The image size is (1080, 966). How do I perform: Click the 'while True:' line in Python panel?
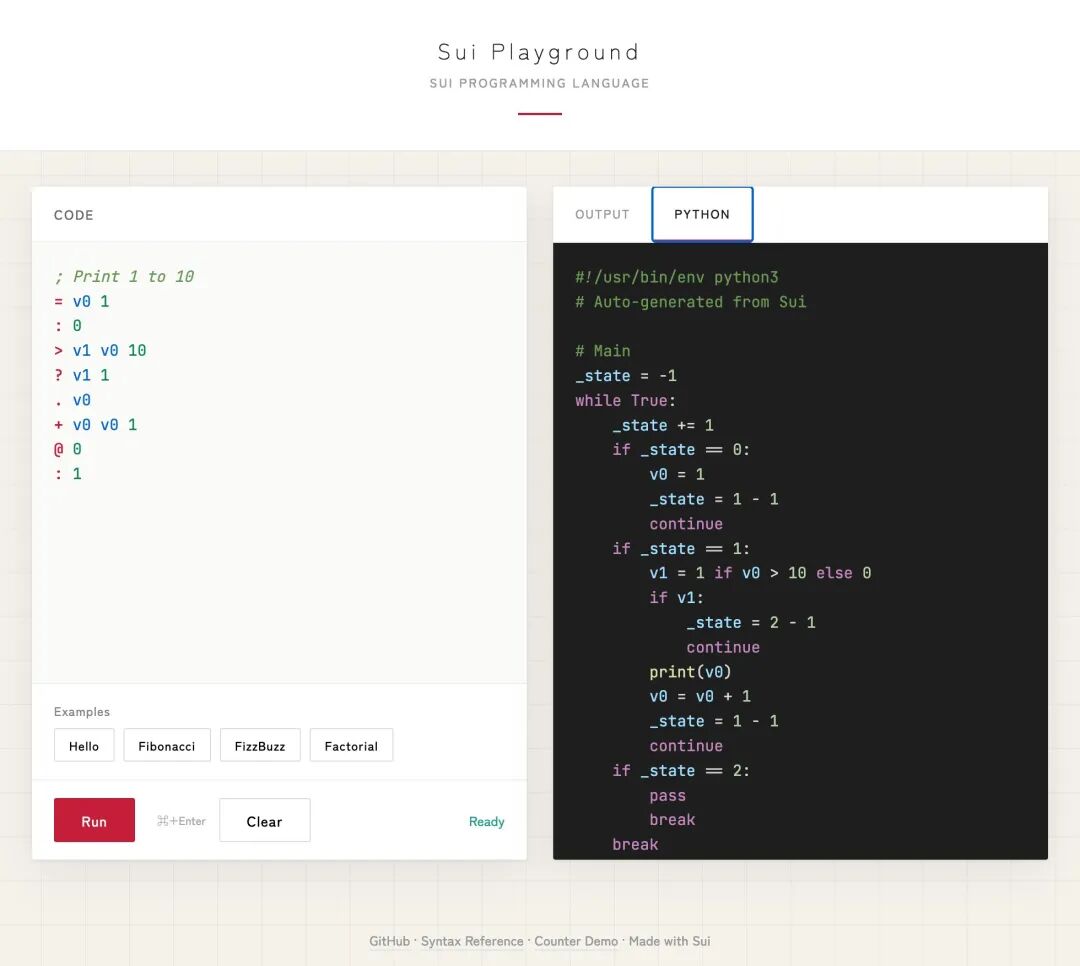[x=625, y=400]
